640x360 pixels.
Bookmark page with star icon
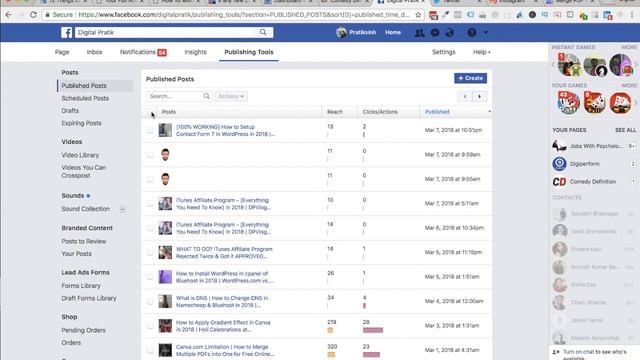418,15
